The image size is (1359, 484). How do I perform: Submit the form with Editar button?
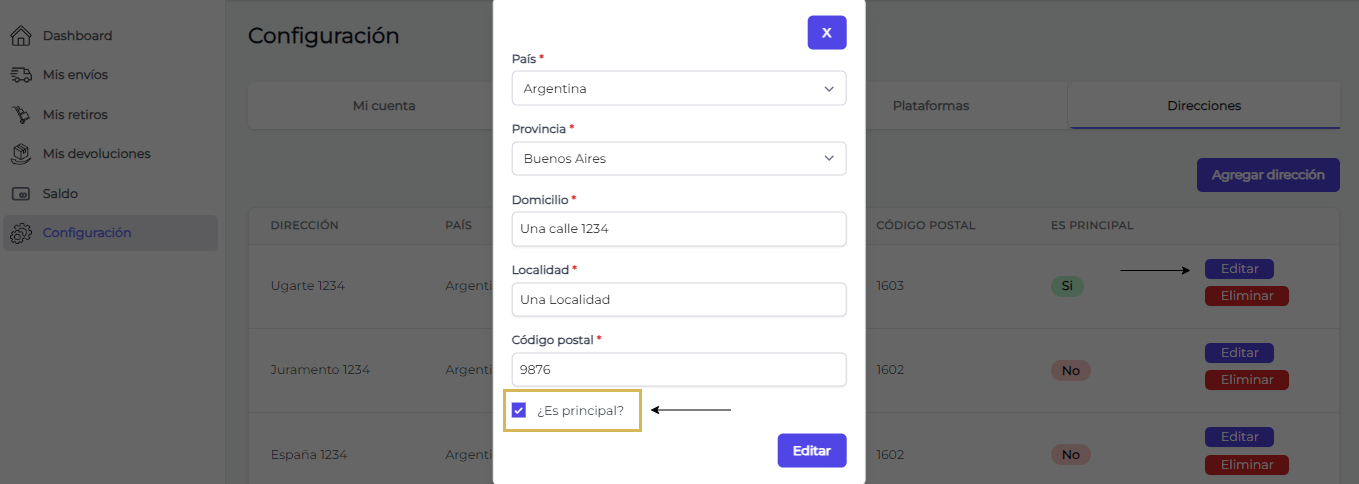(x=812, y=450)
